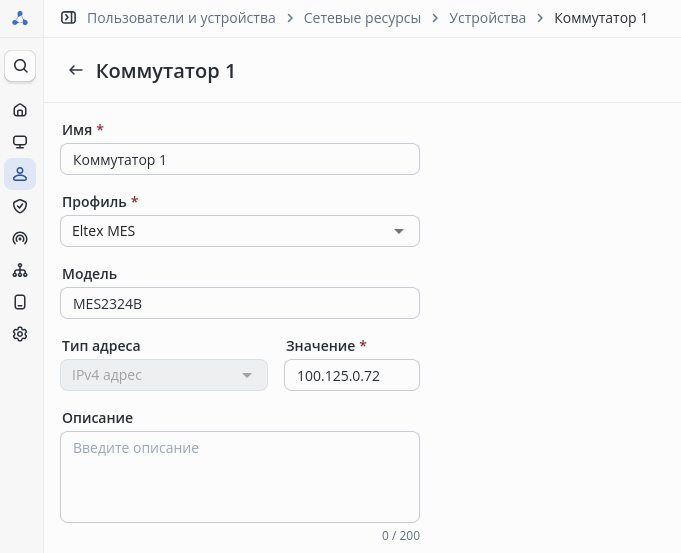This screenshot has height=553, width=681.
Task: Click the wireless signal sidebar icon
Action: [x=20, y=238]
